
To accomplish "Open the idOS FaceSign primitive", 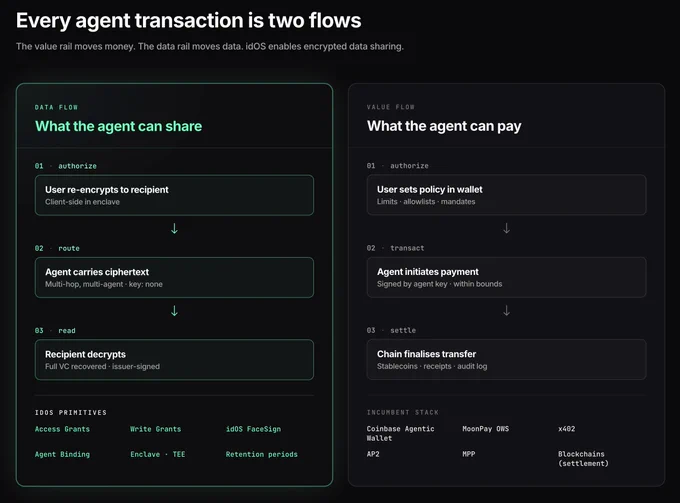I will tap(253, 429).
